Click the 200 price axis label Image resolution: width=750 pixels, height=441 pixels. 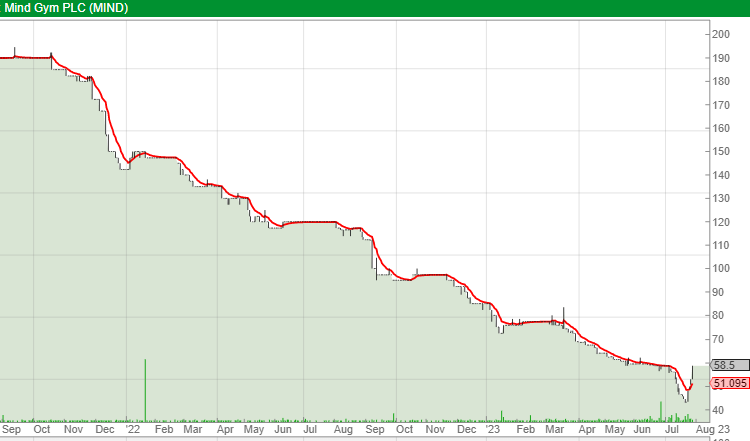720,34
